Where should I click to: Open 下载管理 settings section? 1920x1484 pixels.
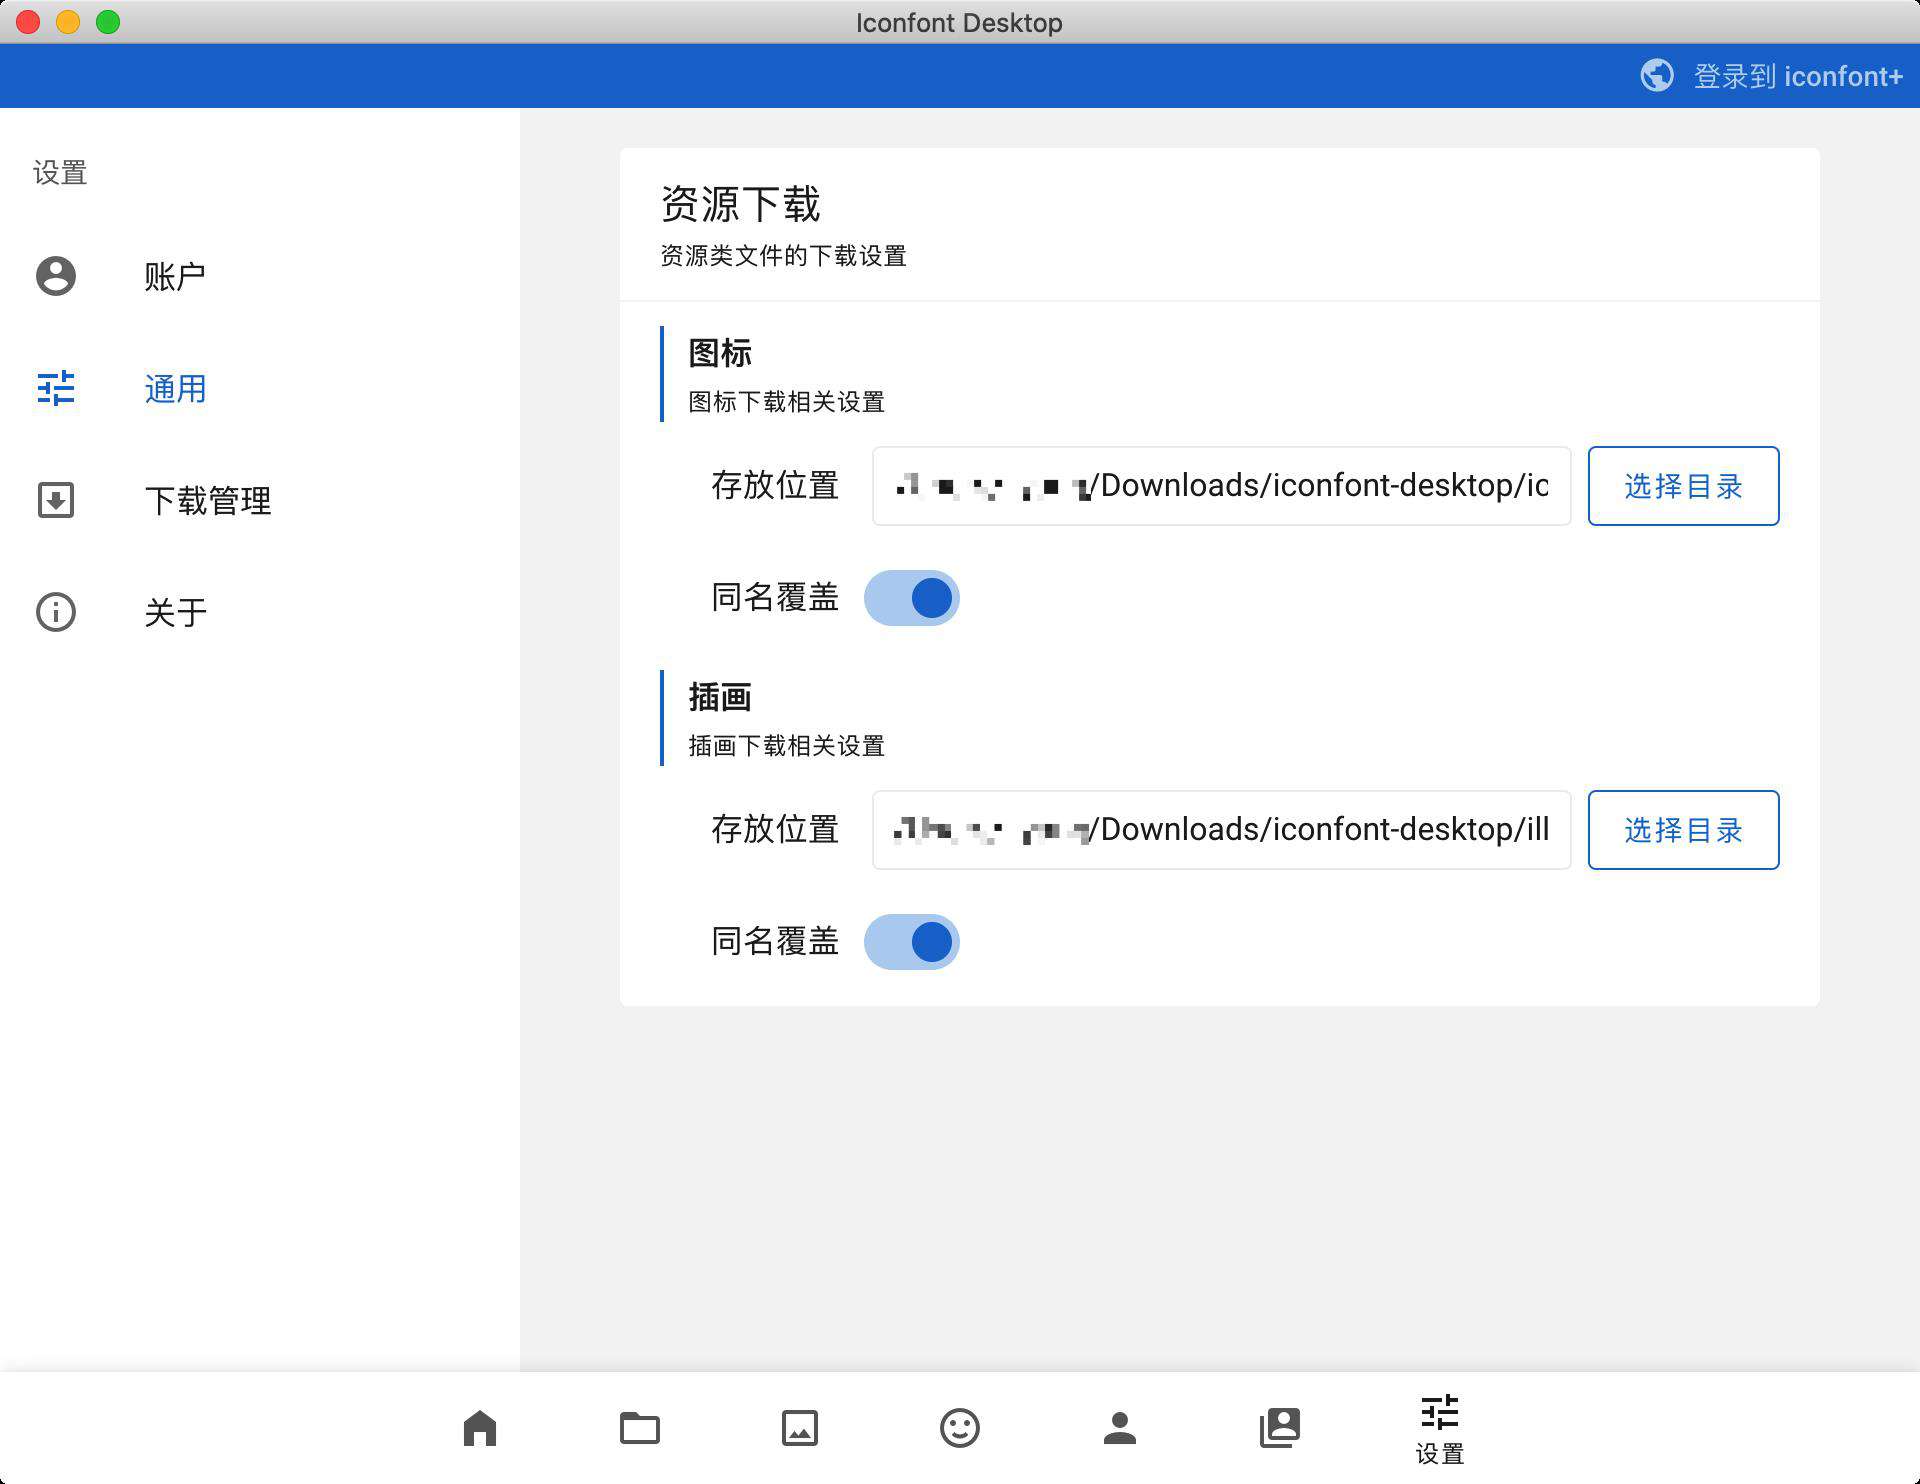tap(260, 500)
